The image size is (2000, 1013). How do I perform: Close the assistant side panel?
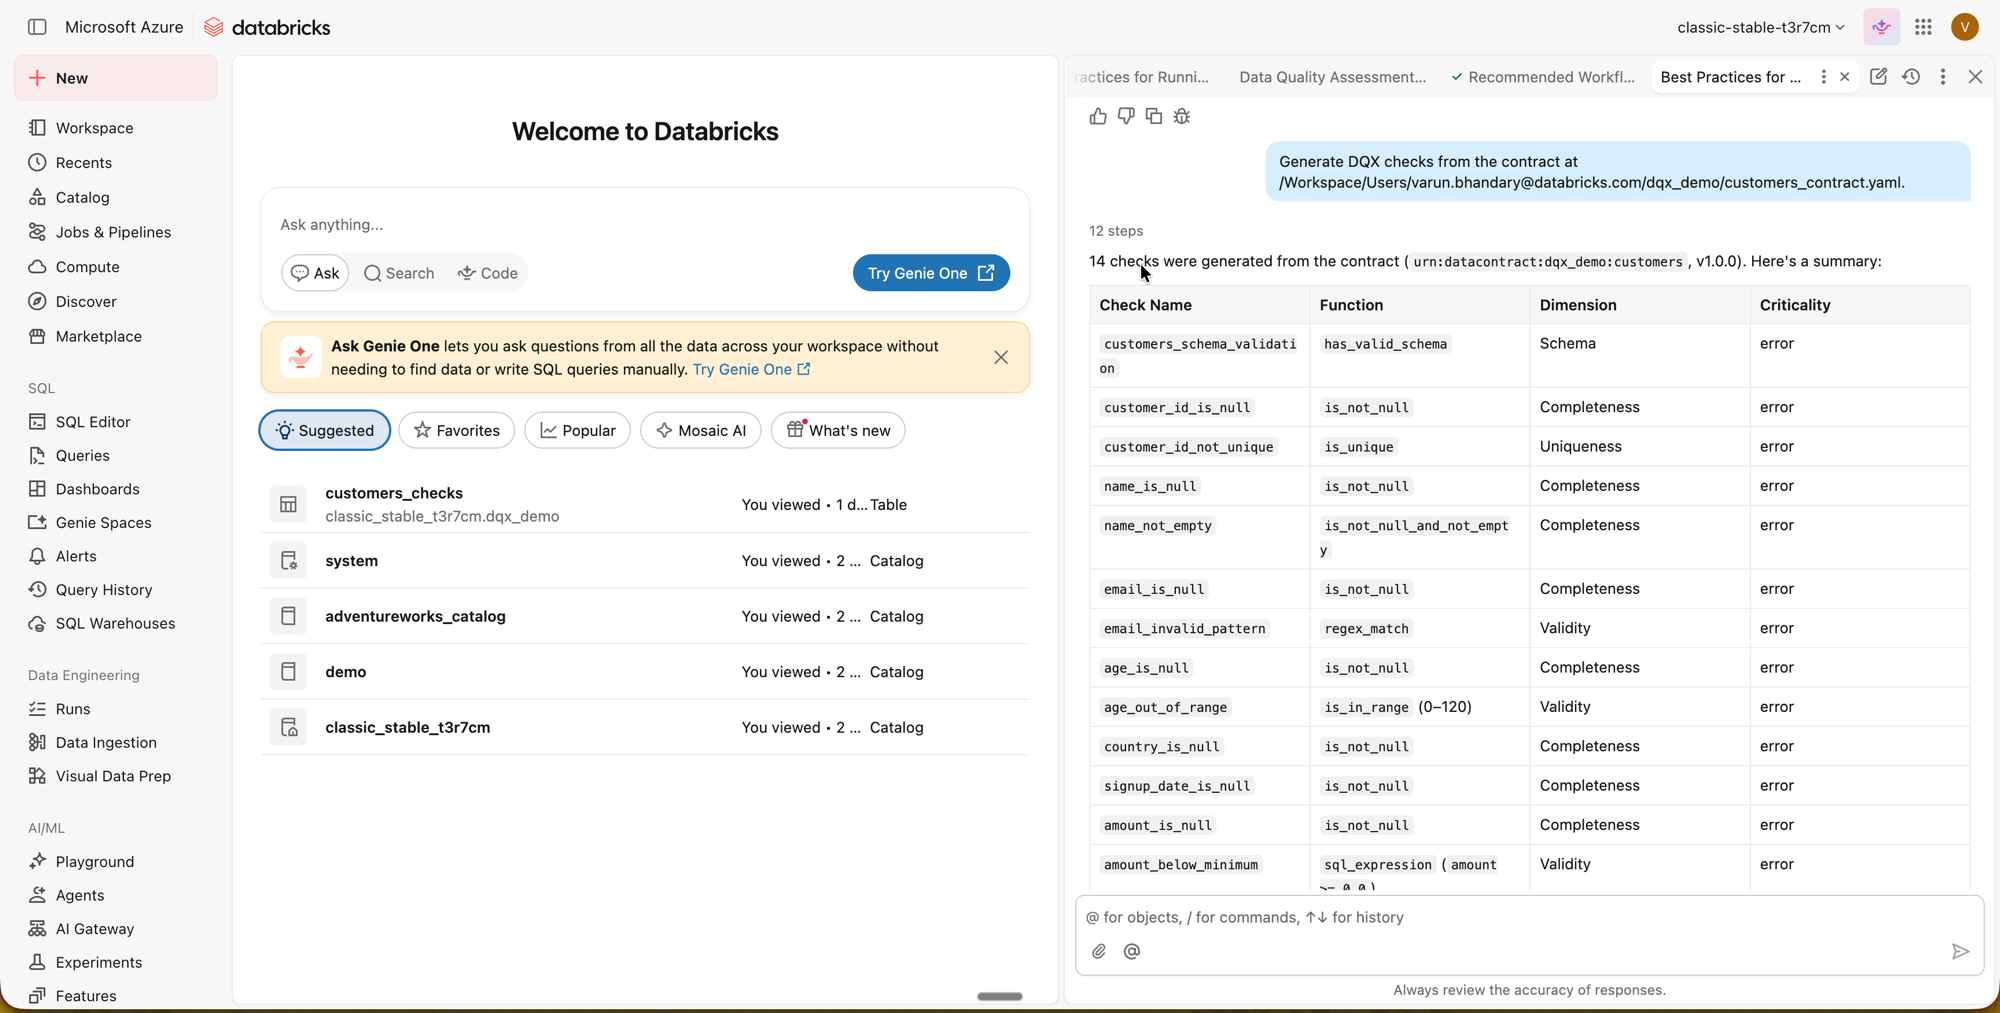(x=1975, y=77)
